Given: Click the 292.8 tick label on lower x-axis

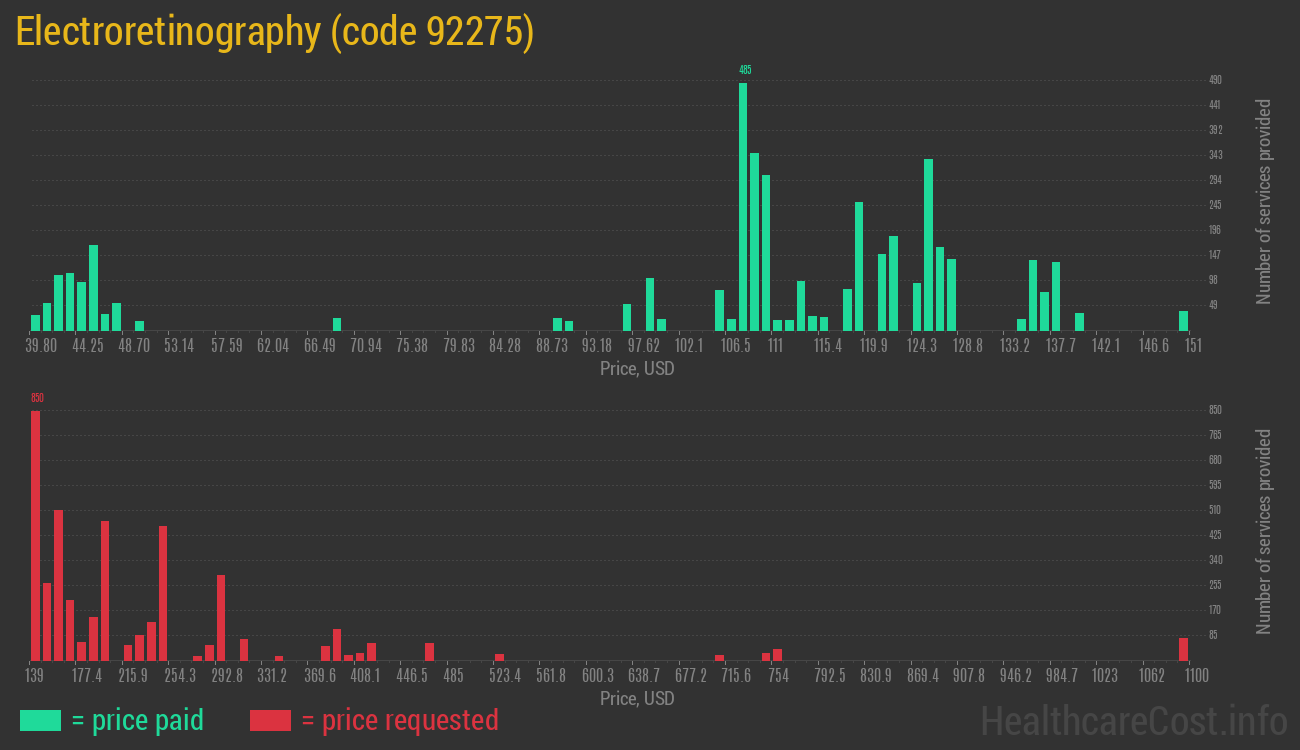Looking at the screenshot, I should pyautogui.click(x=226, y=676).
